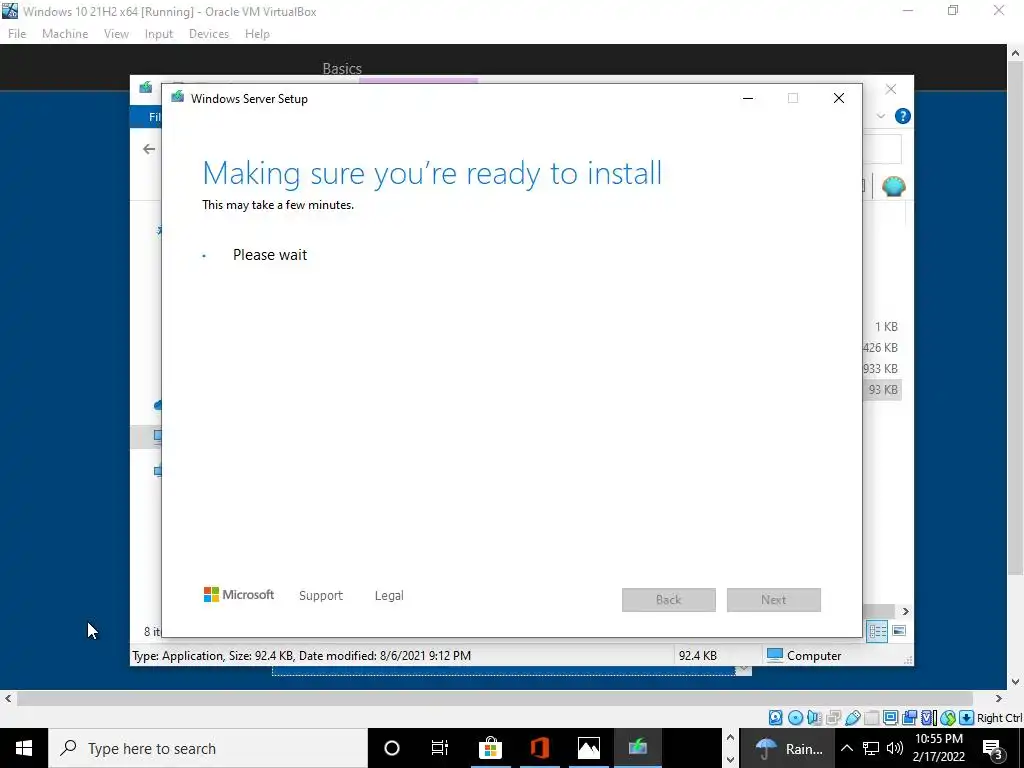Click the VirtualBox hard disk activity icon
Screen dimensions: 1024x768
[x=775, y=718]
